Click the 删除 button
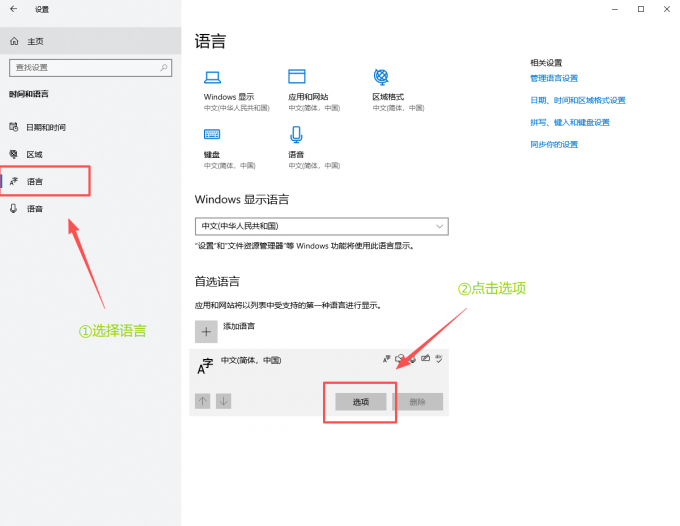This screenshot has width=680, height=526. pyautogui.click(x=418, y=402)
